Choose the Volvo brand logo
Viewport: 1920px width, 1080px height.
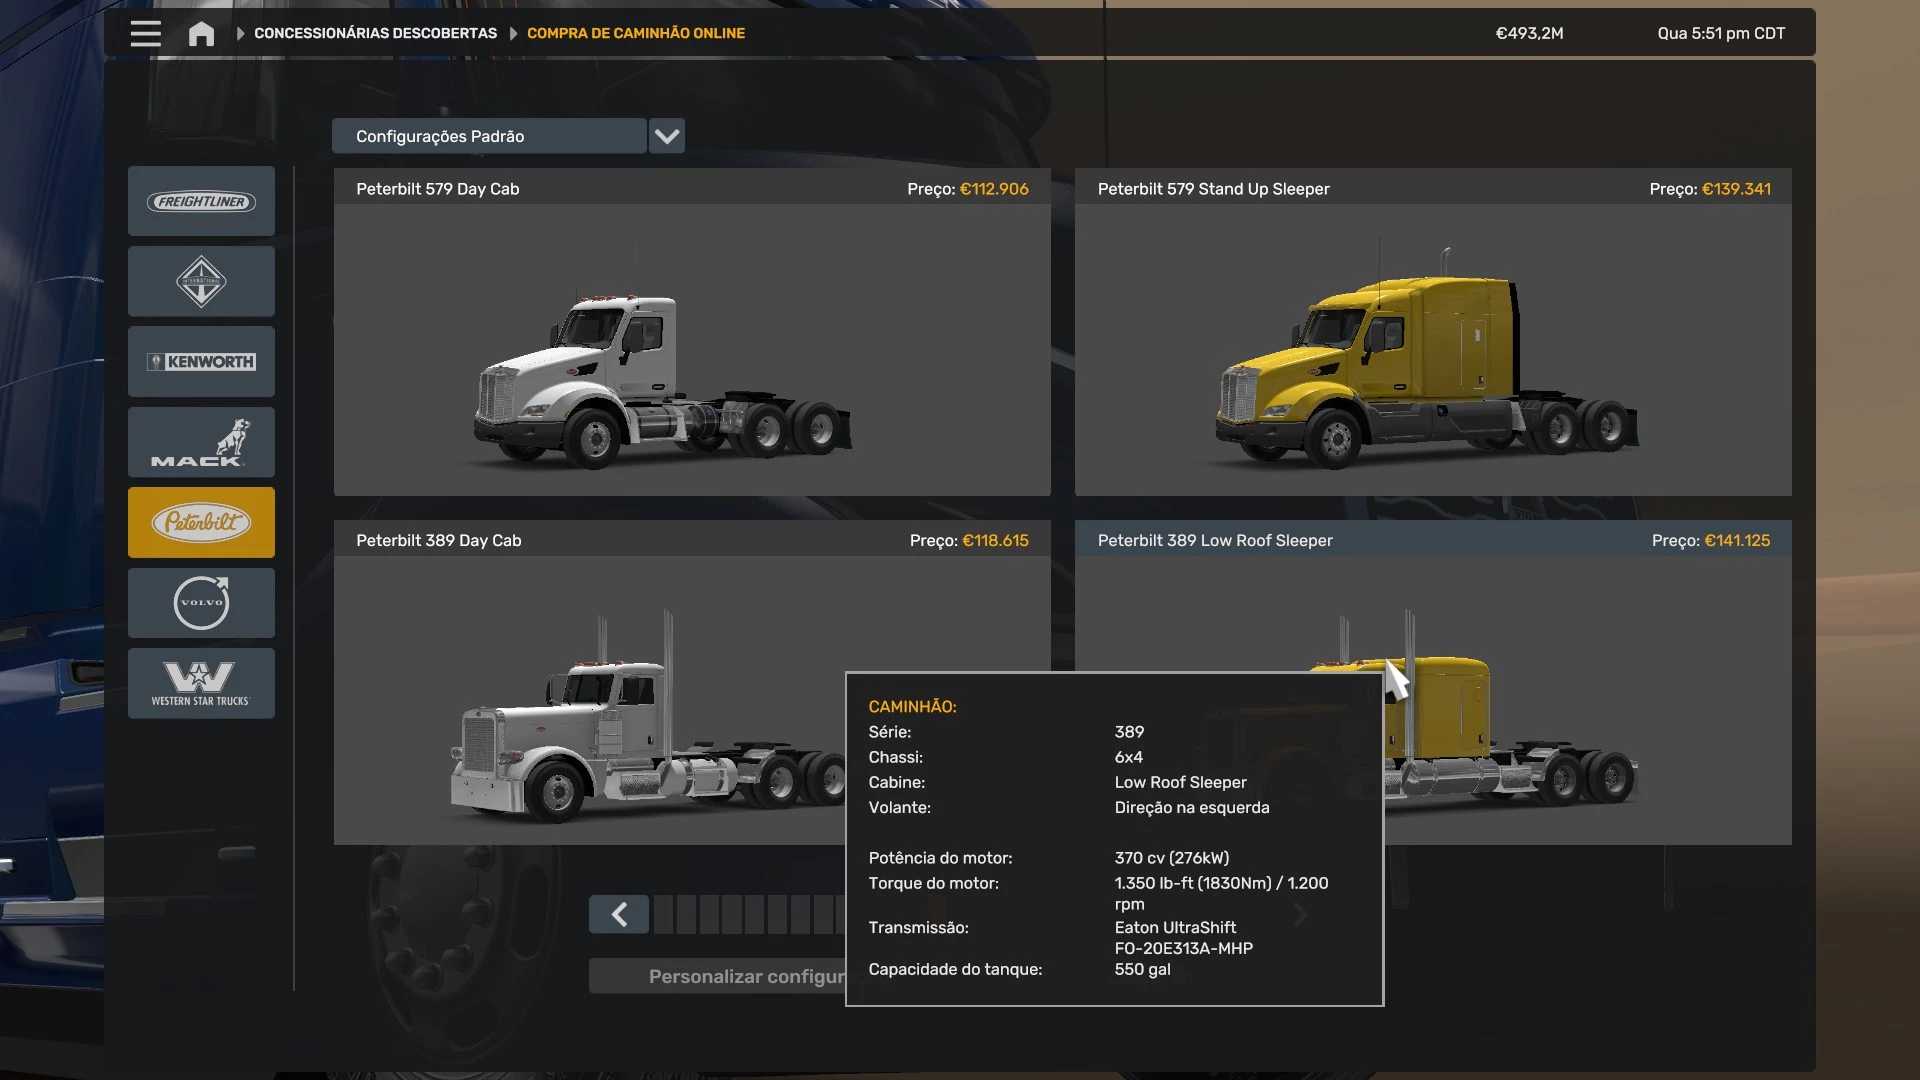pyautogui.click(x=201, y=603)
